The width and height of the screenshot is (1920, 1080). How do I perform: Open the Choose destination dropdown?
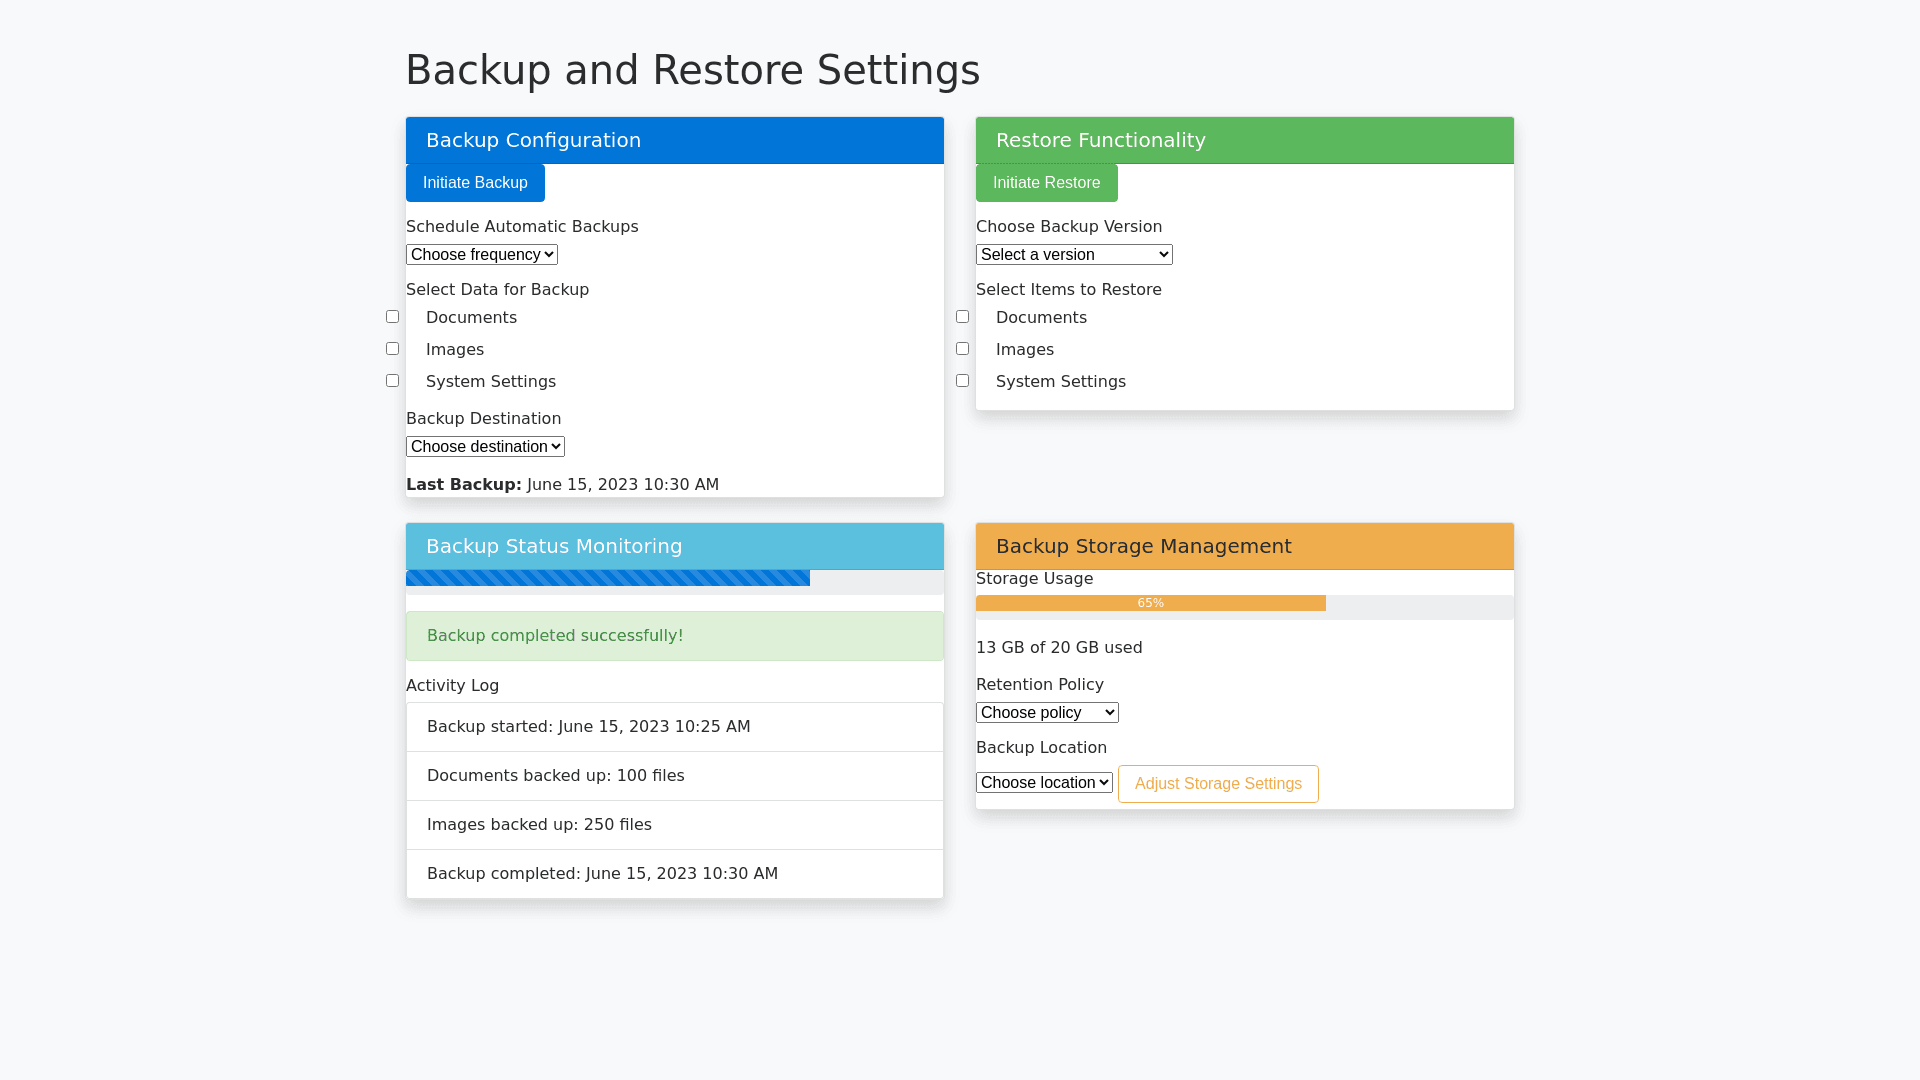(485, 447)
